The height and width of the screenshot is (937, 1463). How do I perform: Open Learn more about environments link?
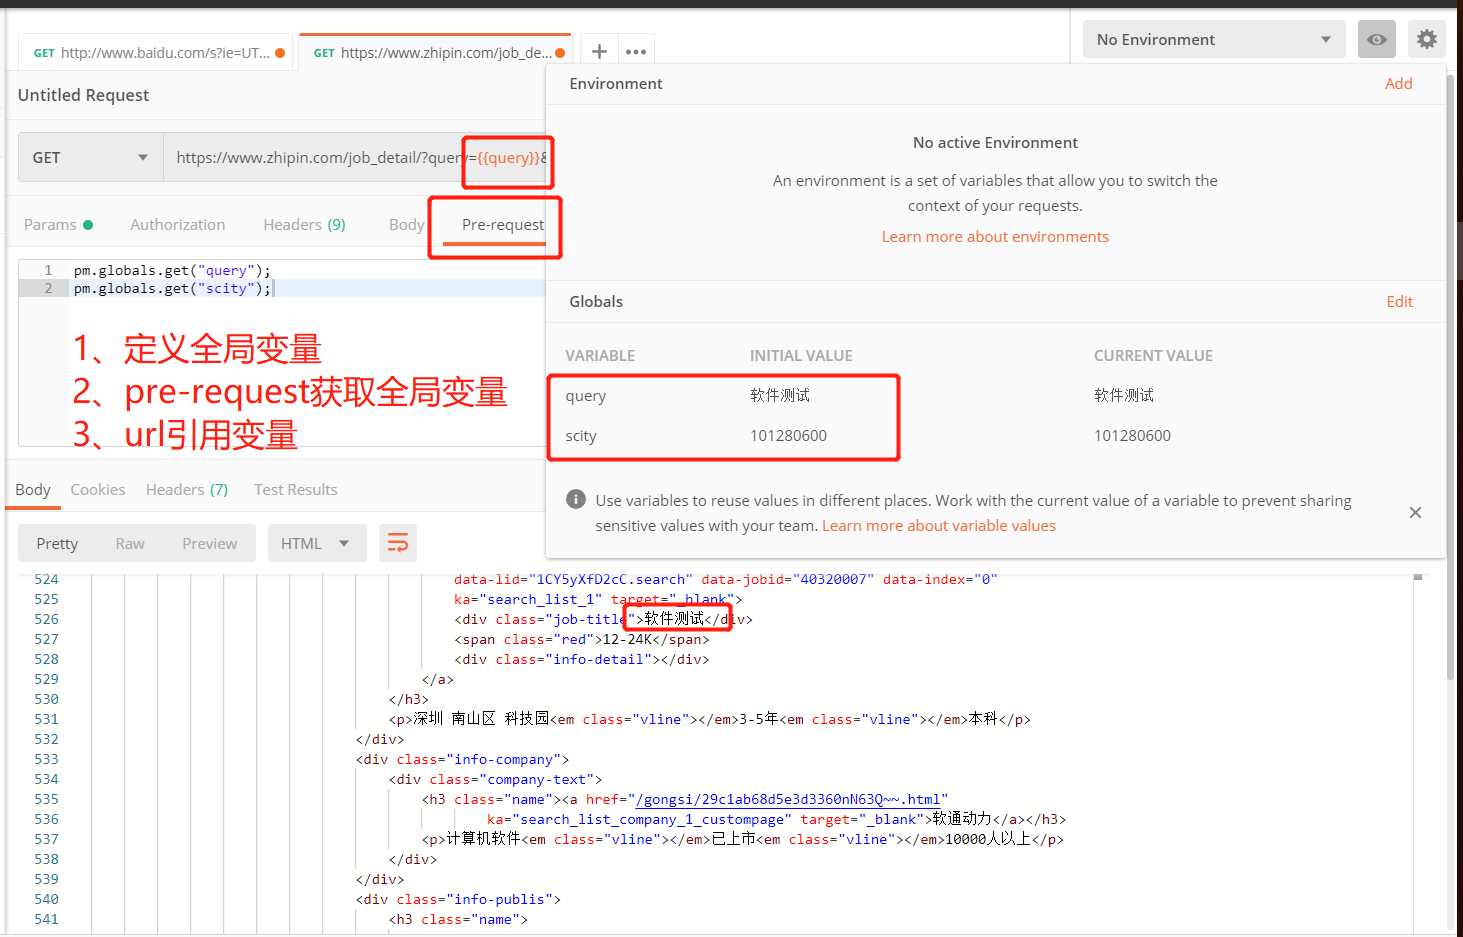point(995,237)
